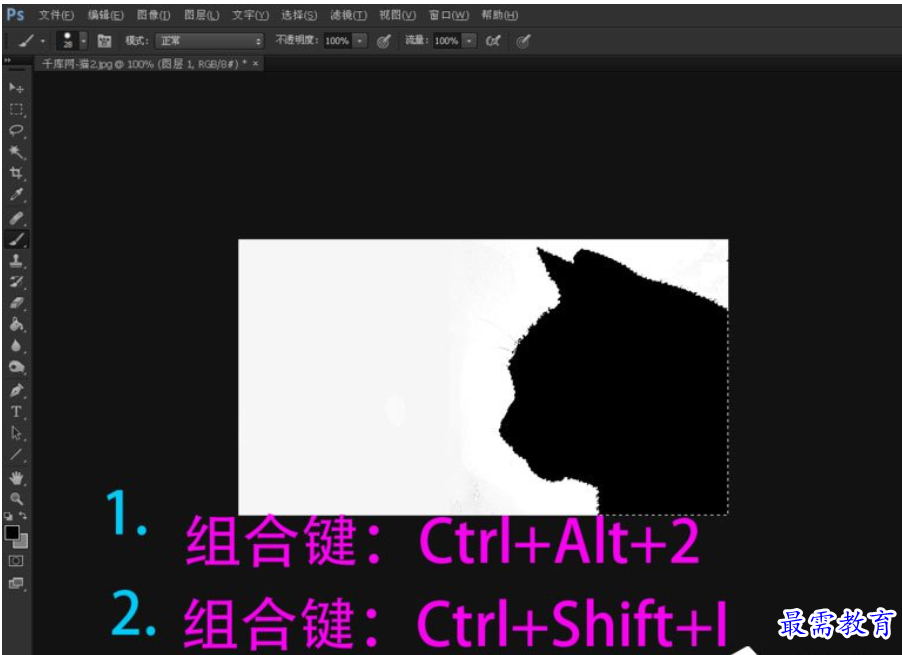Reset default foreground and background colors
902x655 pixels.
coord(9,516)
